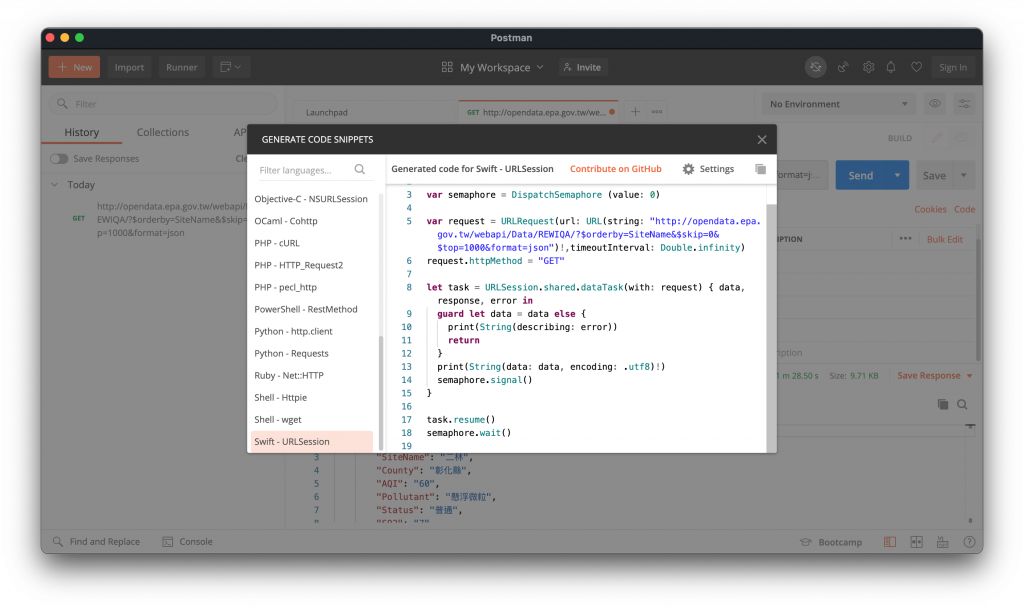Open tab options ellipsis menu
Screen dimensions: 1024x608
(656, 112)
